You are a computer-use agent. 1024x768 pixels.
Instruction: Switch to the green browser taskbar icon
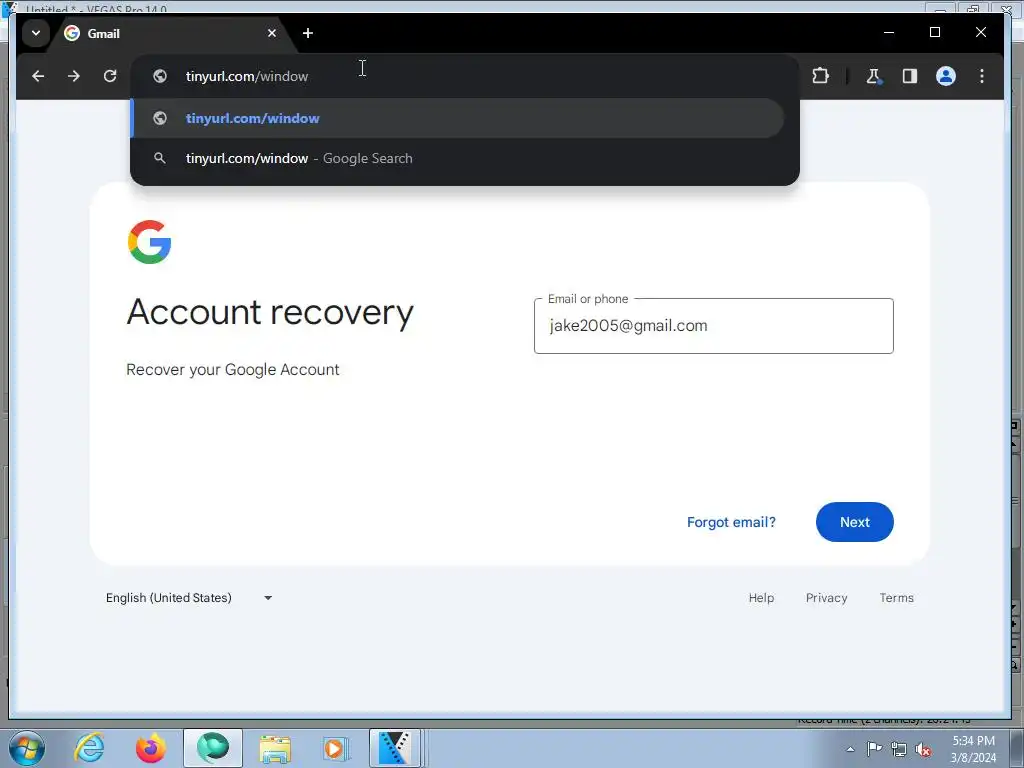(213, 748)
